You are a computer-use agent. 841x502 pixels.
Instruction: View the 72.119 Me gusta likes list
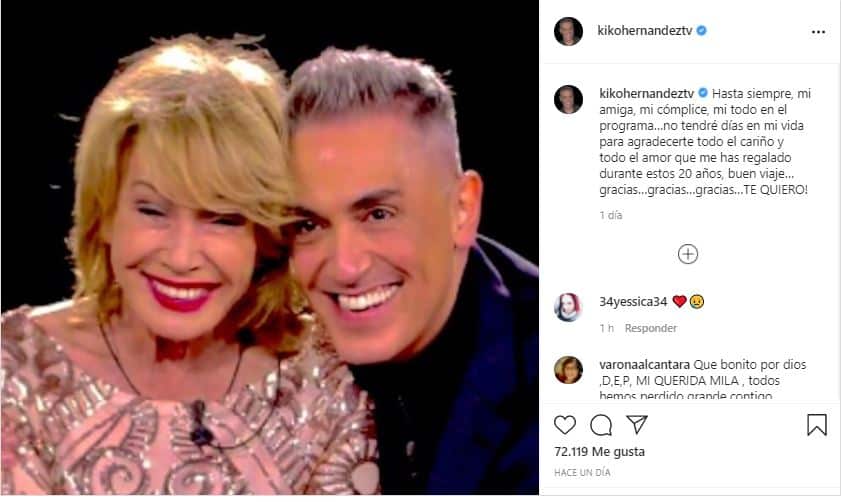click(599, 452)
